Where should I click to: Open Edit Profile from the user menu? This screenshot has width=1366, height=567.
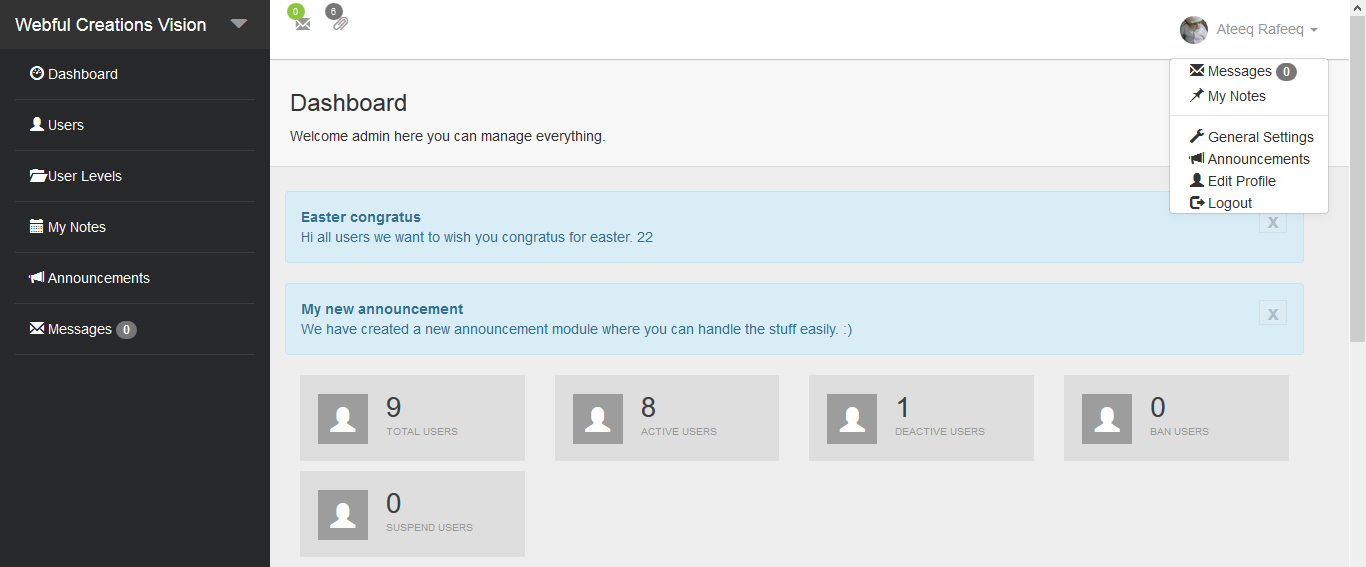coord(1241,181)
